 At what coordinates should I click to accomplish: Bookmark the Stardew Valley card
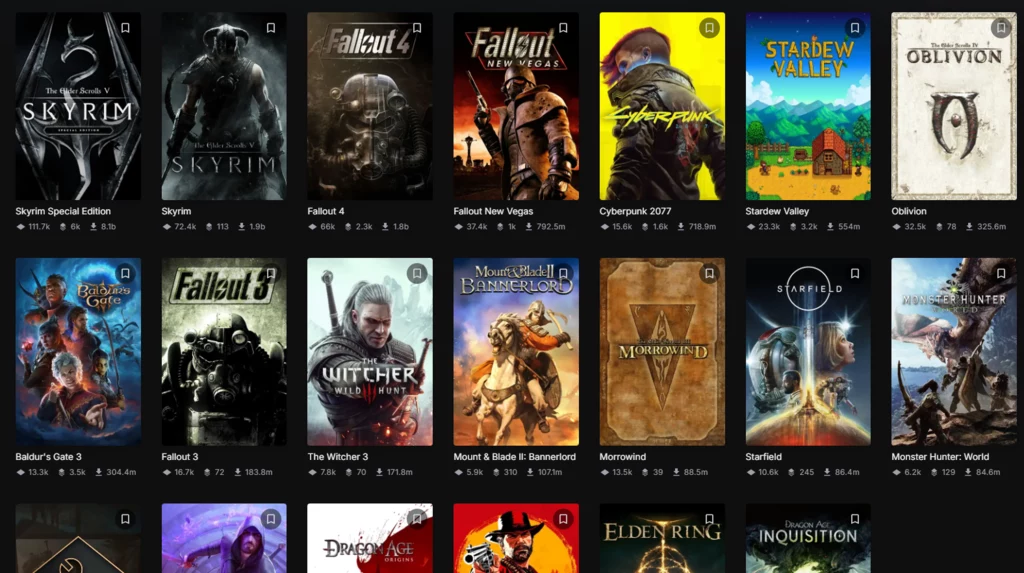pos(855,28)
